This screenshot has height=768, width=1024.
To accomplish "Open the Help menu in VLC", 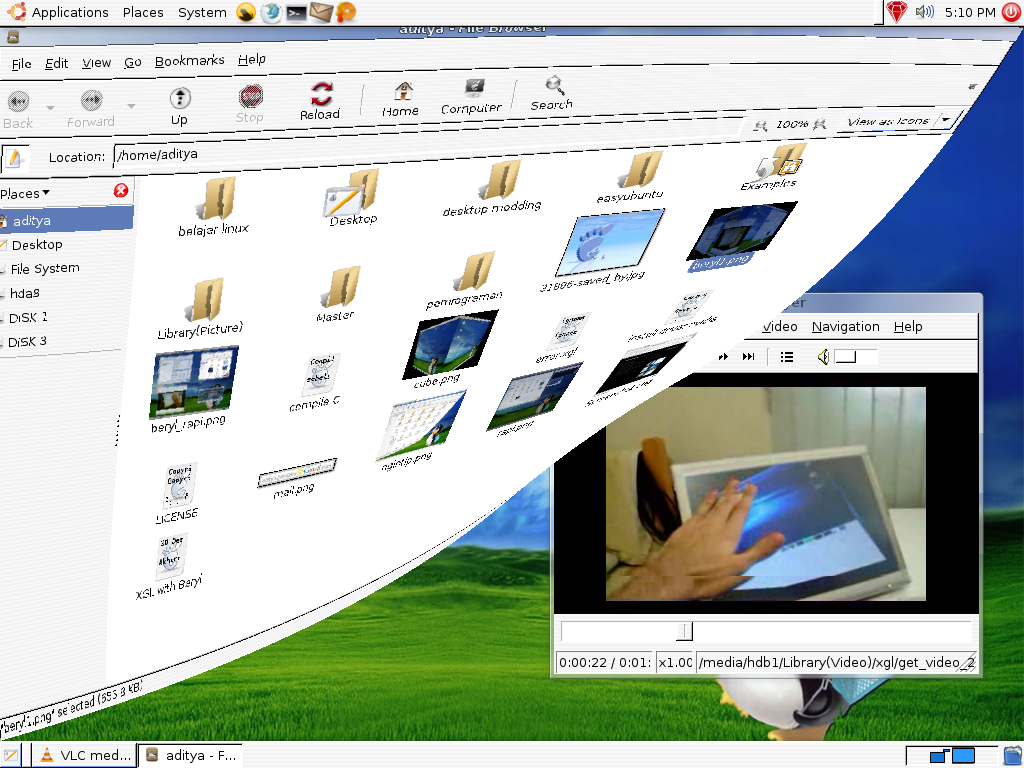I will click(x=908, y=327).
